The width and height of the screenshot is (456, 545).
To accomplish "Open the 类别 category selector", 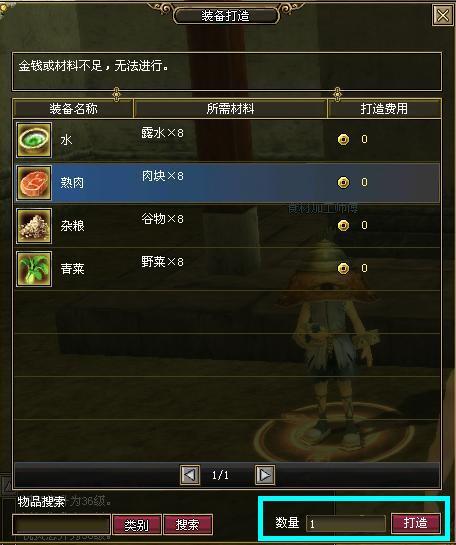I will pyautogui.click(x=137, y=524).
